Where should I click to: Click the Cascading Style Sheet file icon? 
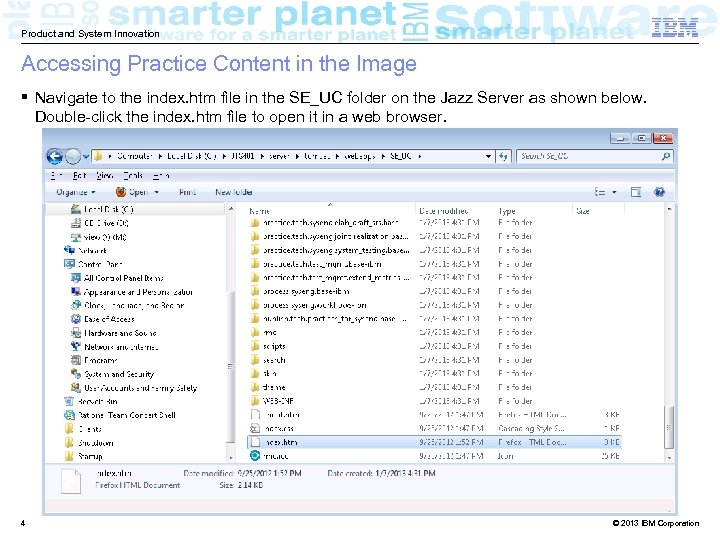(x=255, y=428)
